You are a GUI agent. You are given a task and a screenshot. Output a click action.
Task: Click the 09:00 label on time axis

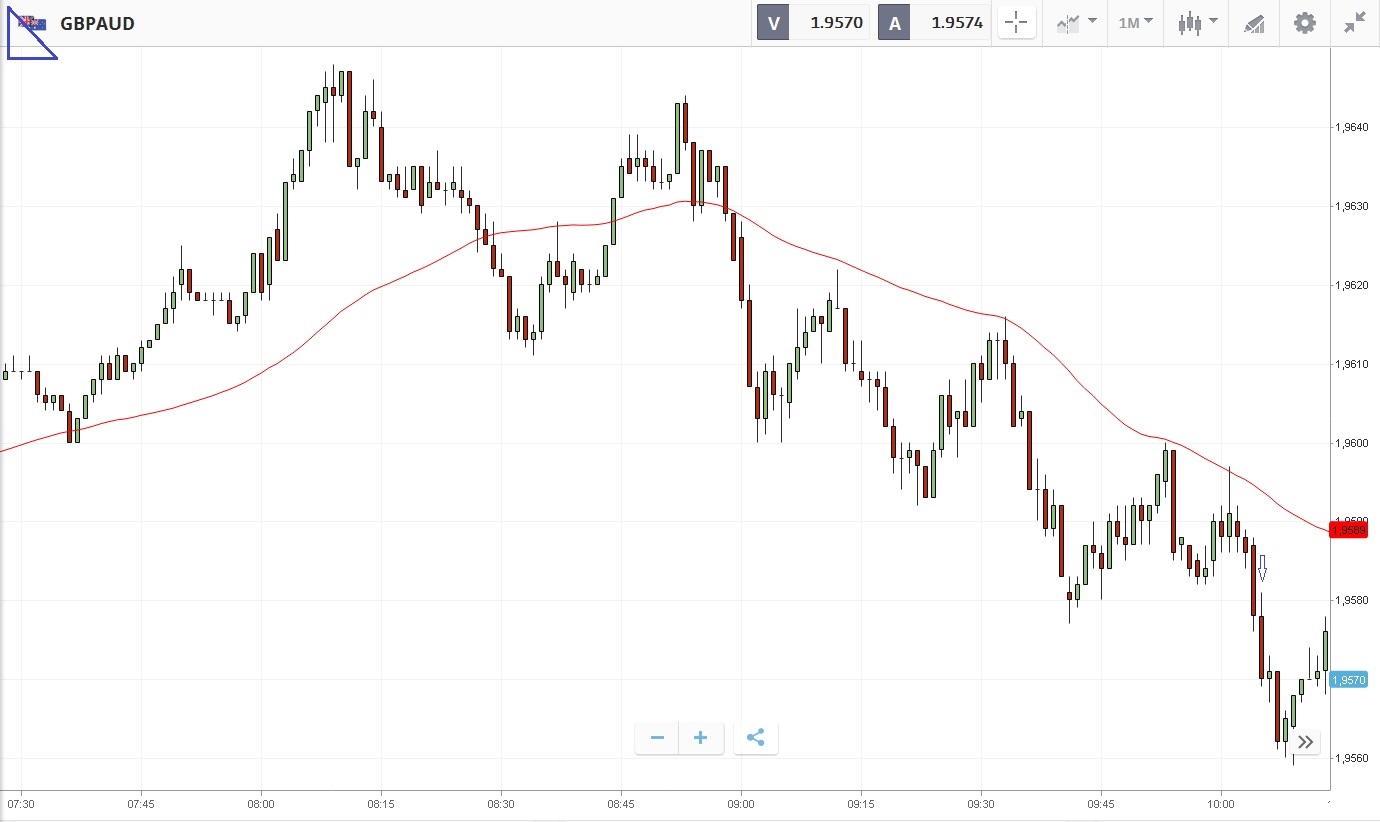tap(741, 803)
